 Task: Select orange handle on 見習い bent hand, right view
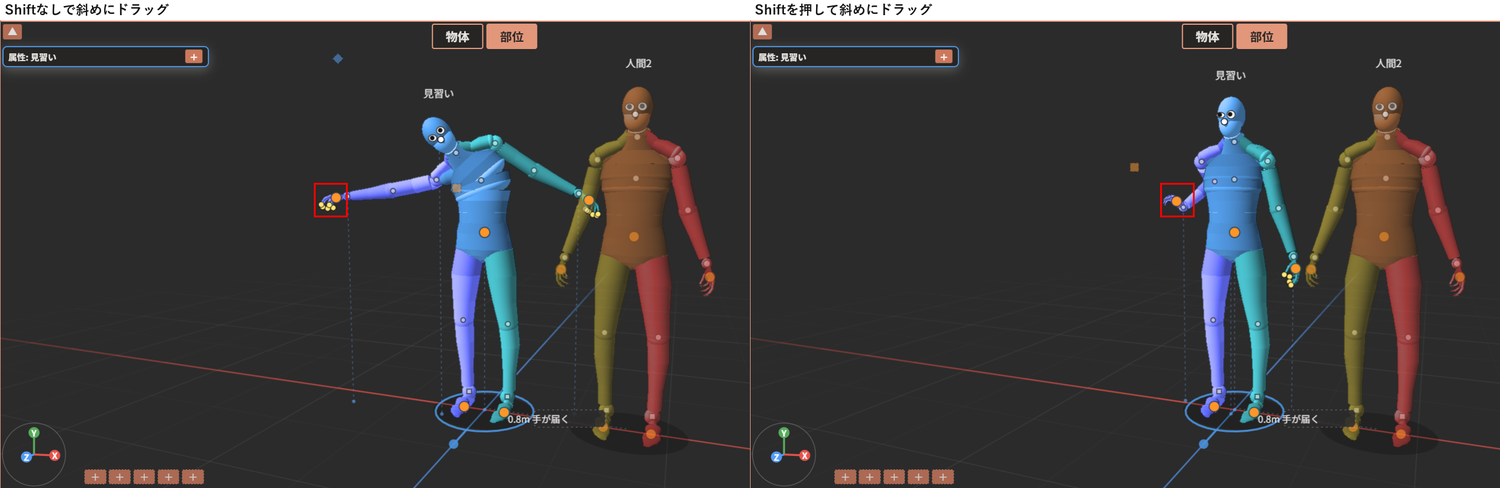tap(1177, 203)
